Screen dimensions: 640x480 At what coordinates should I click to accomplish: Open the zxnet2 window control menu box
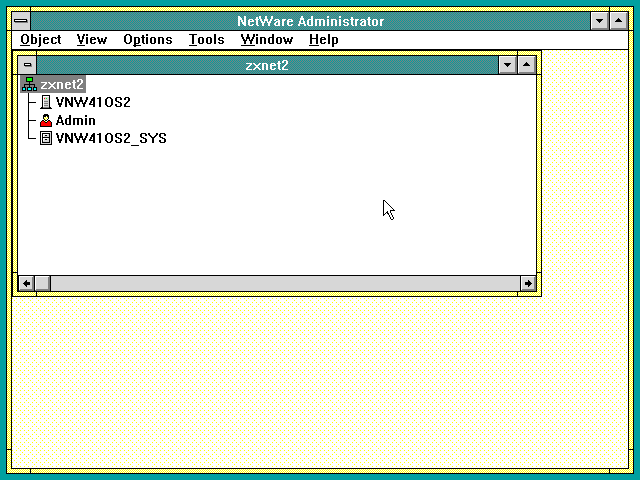[x=27, y=64]
